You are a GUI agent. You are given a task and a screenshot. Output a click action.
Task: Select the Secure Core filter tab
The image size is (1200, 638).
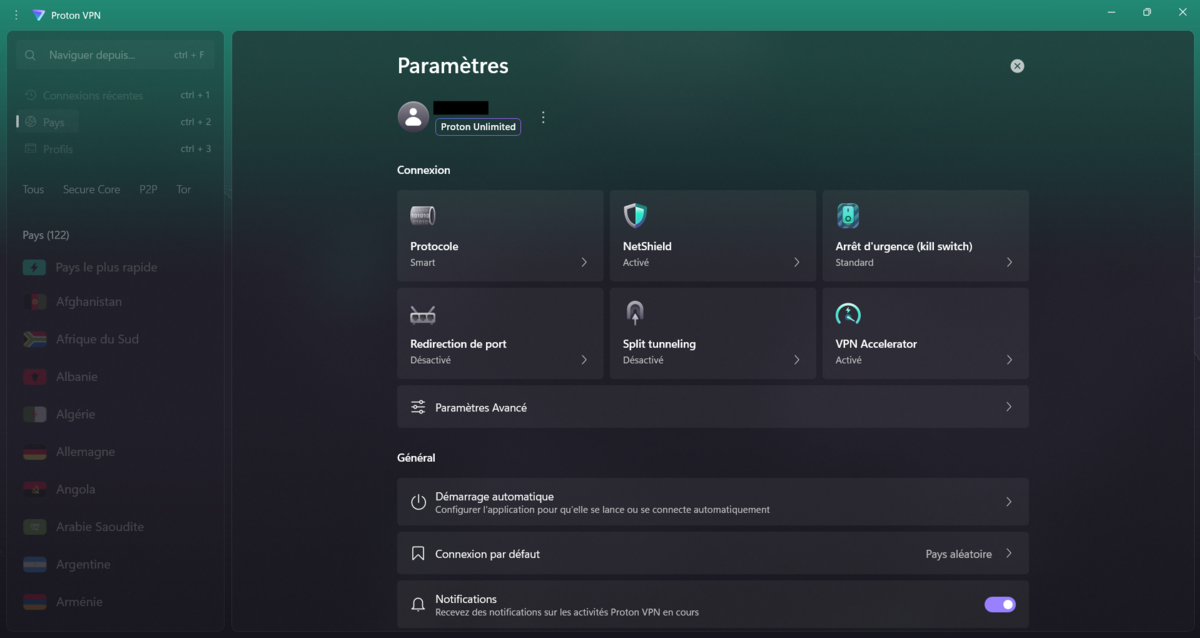point(92,189)
